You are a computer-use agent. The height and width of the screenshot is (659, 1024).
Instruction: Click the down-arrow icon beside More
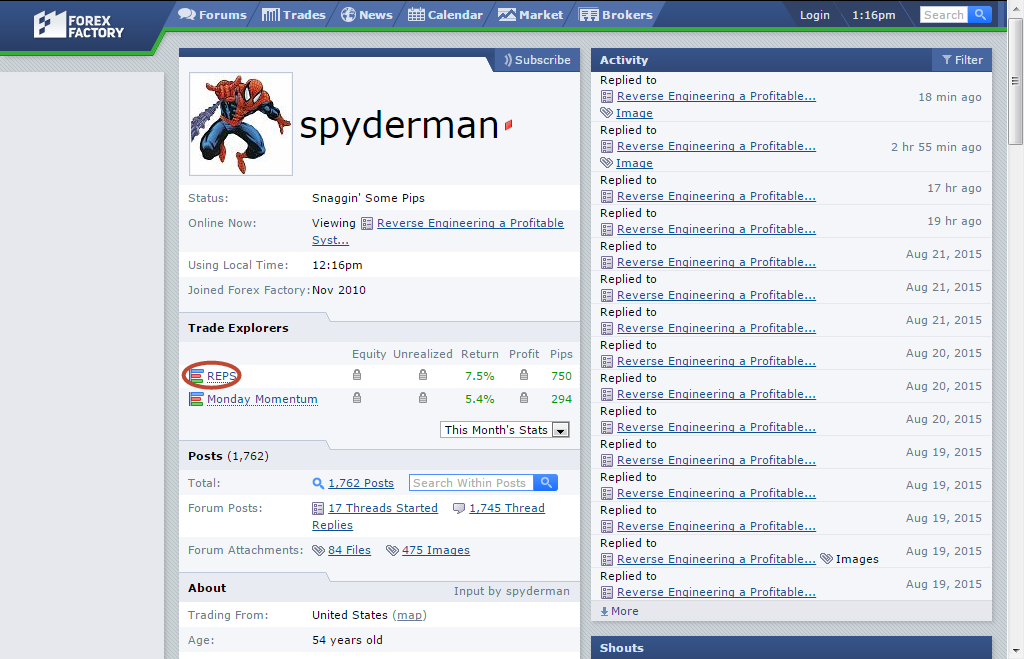(x=604, y=612)
